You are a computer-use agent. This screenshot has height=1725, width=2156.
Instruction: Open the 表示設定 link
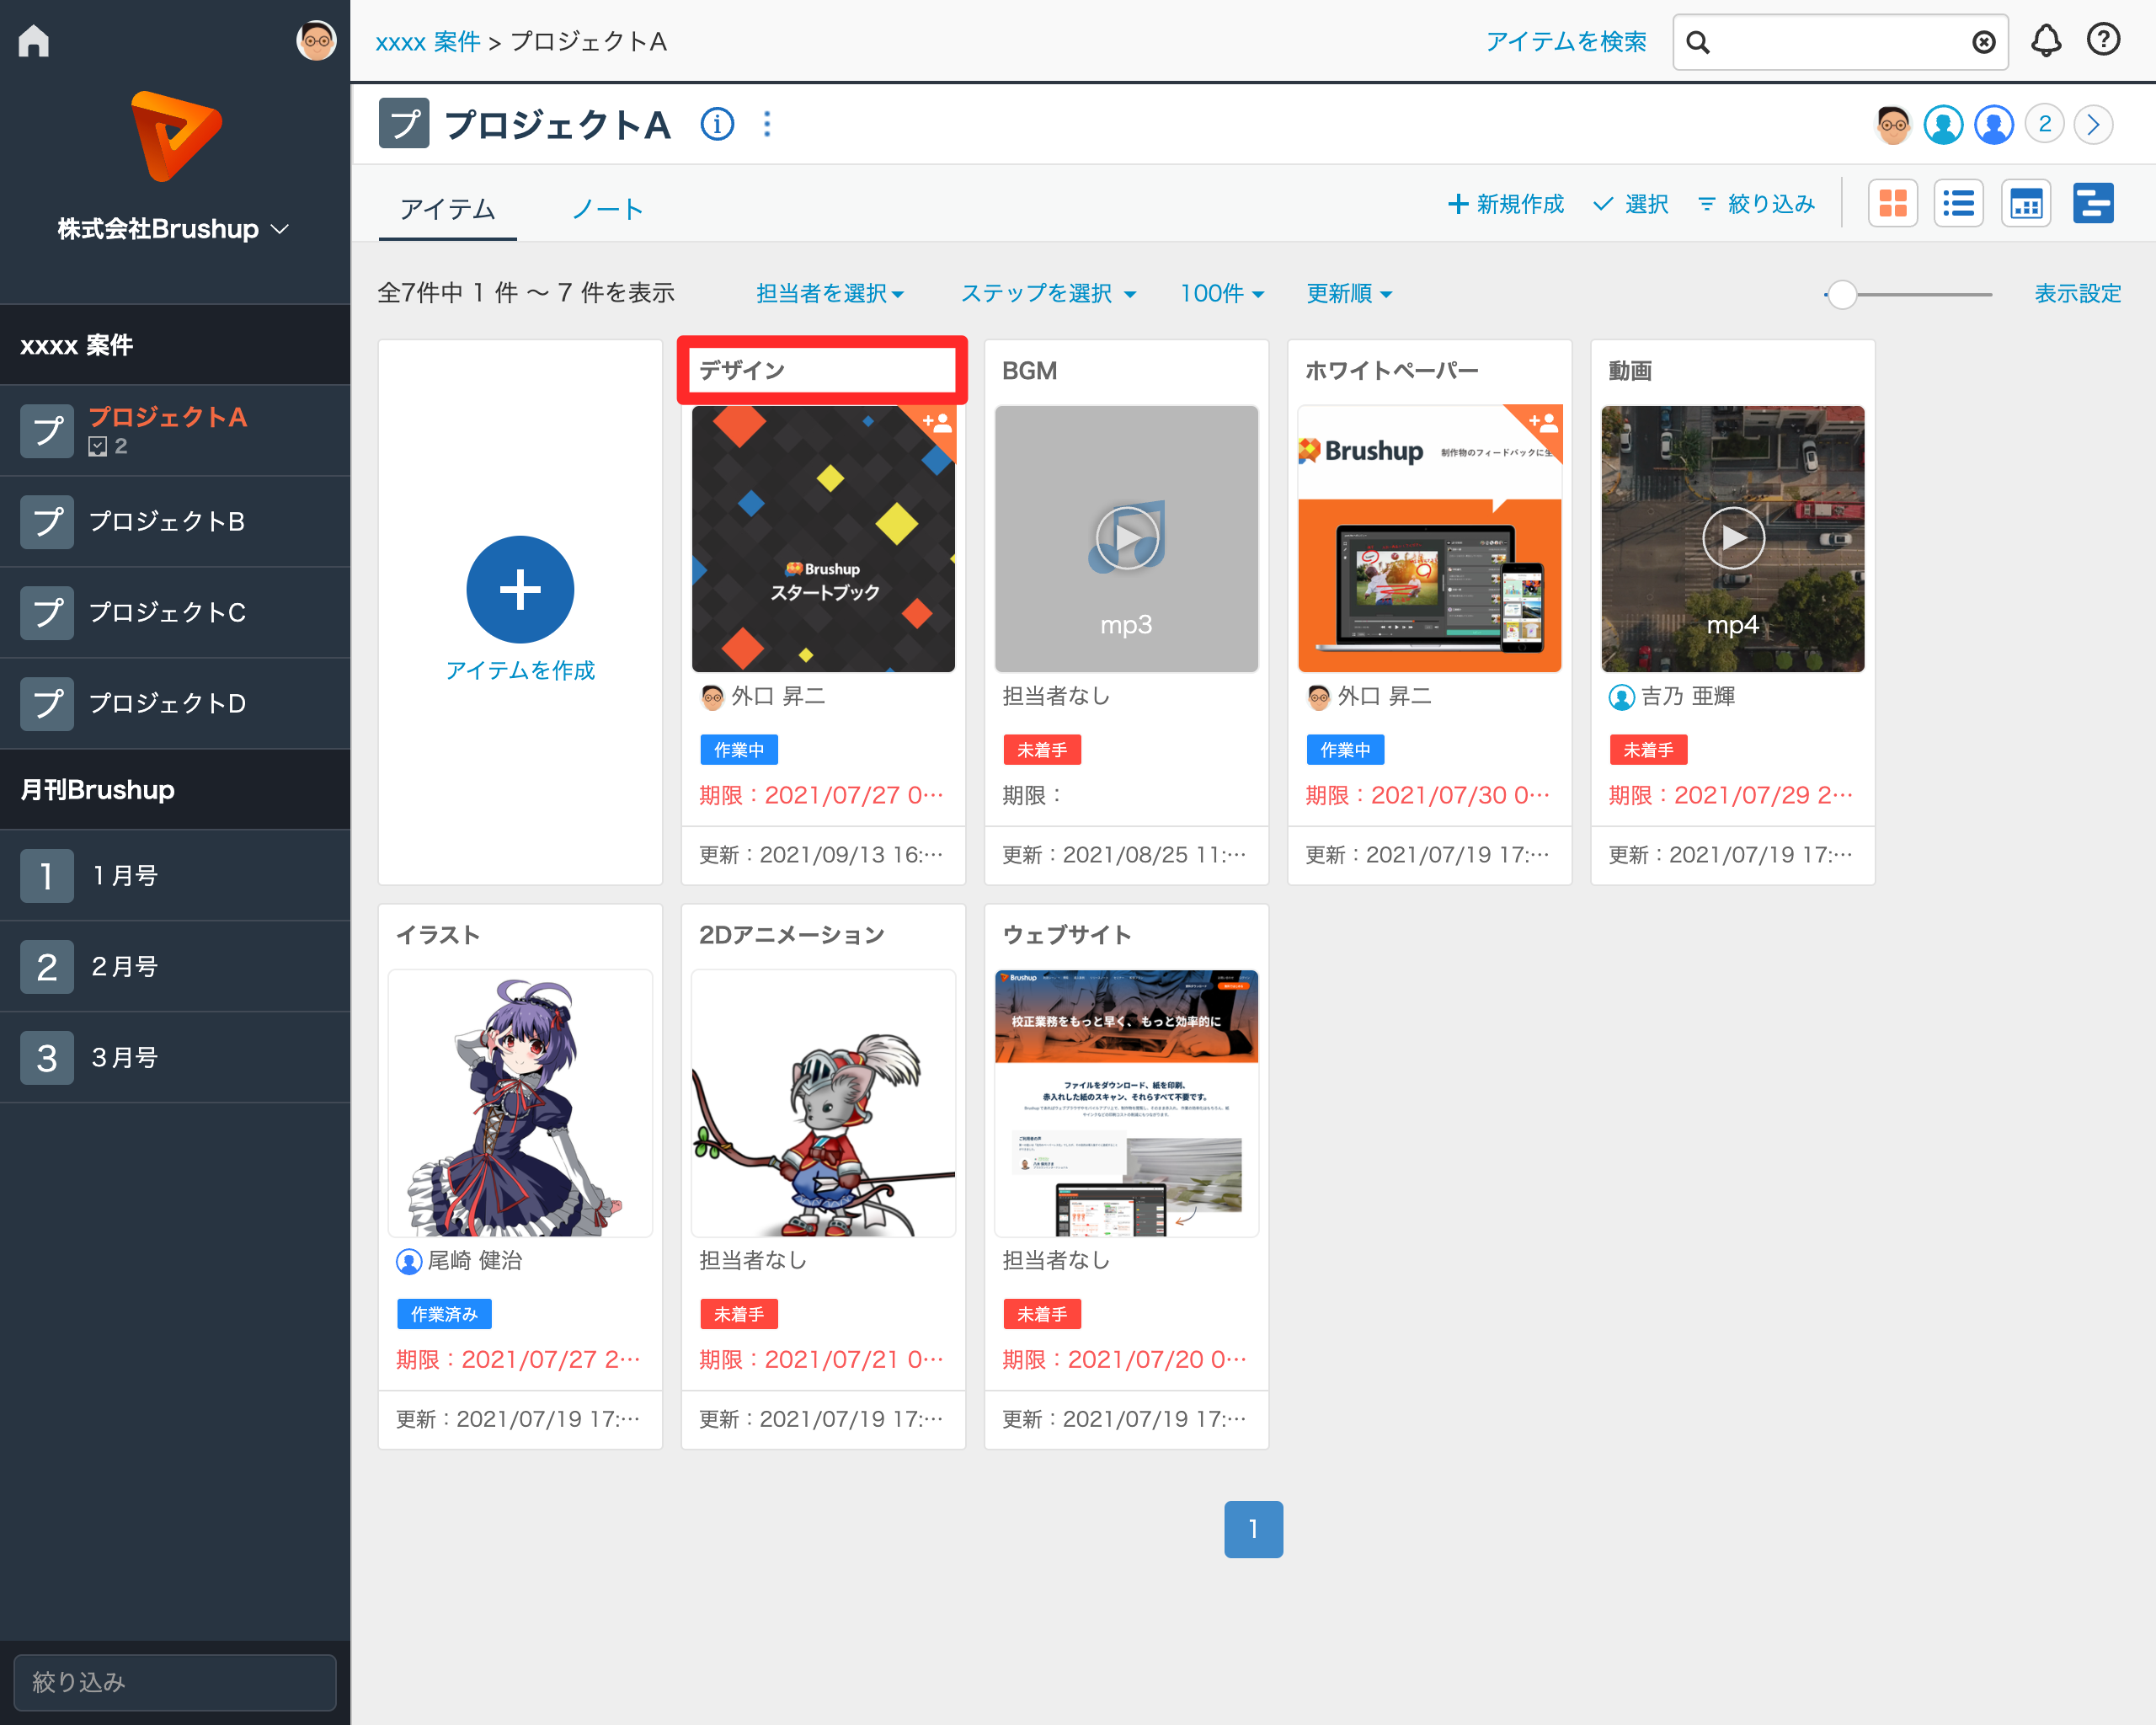(2077, 294)
